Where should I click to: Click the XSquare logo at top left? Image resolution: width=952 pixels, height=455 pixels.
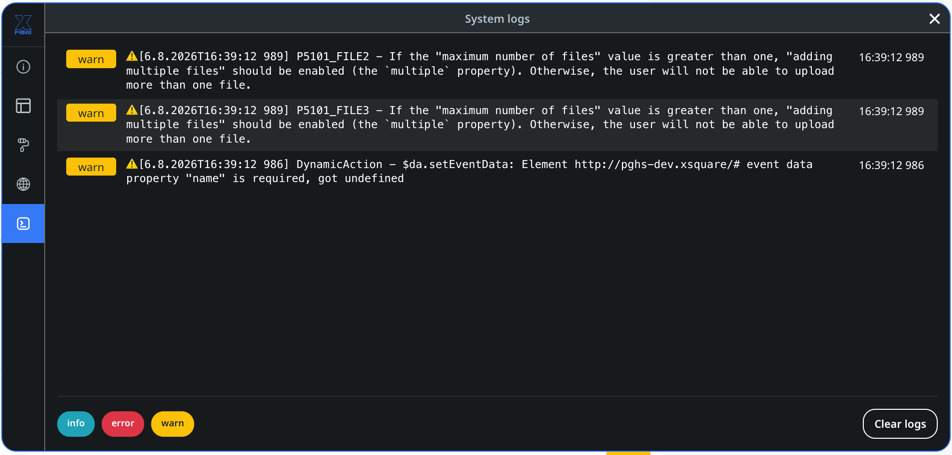point(23,25)
